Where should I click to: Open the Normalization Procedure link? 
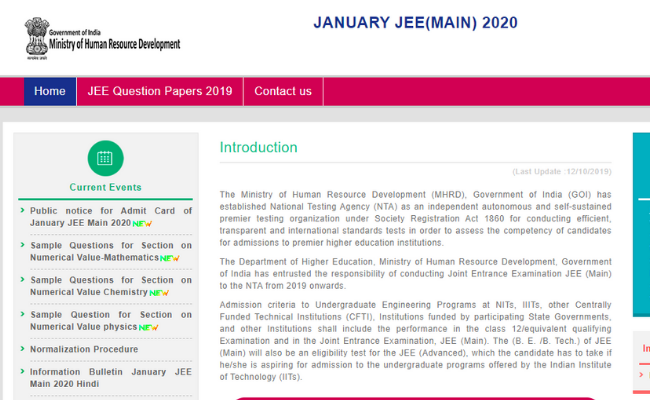tap(84, 349)
